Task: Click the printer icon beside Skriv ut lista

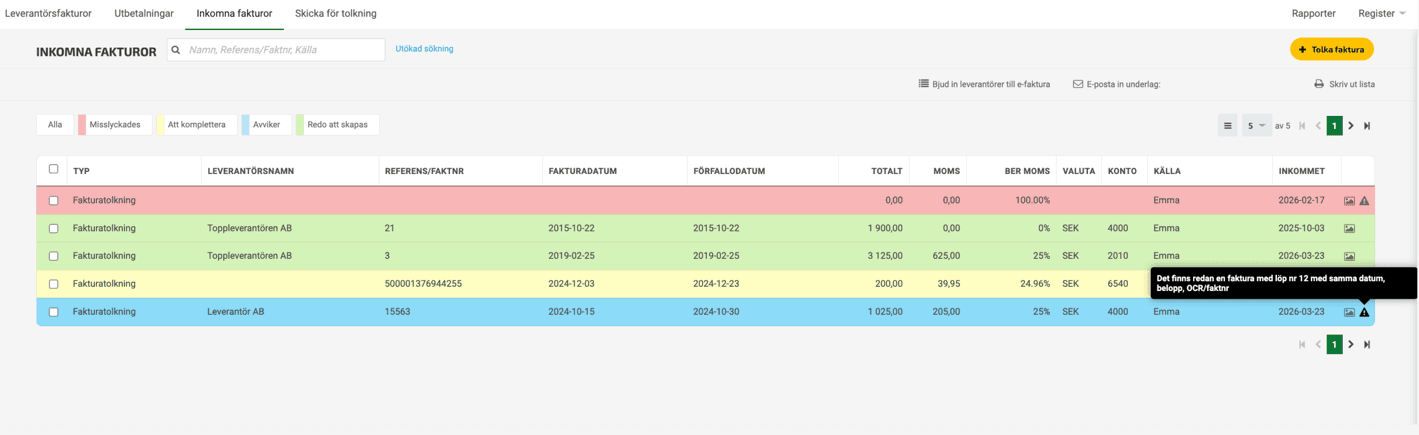Action: pyautogui.click(x=1319, y=85)
